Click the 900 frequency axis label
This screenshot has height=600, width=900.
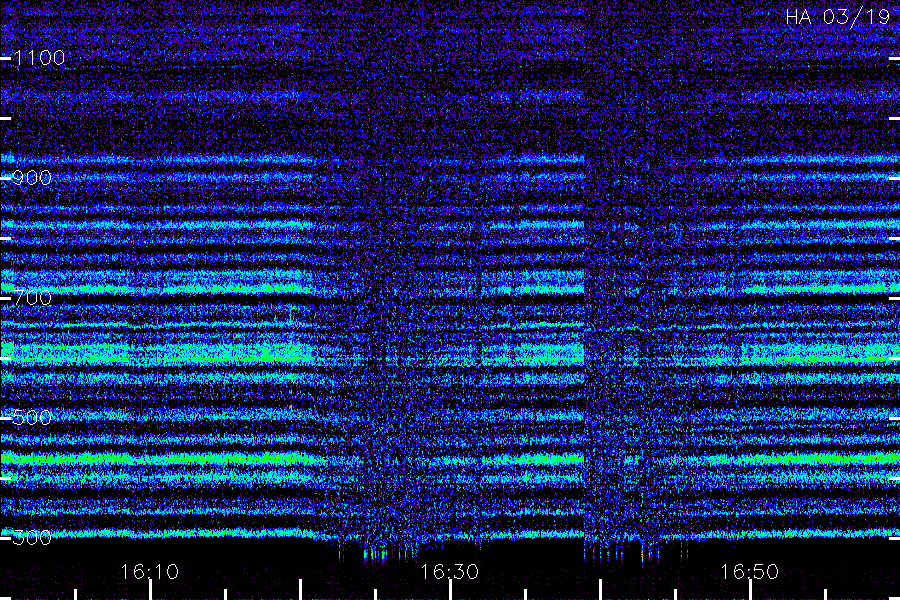click(x=32, y=178)
